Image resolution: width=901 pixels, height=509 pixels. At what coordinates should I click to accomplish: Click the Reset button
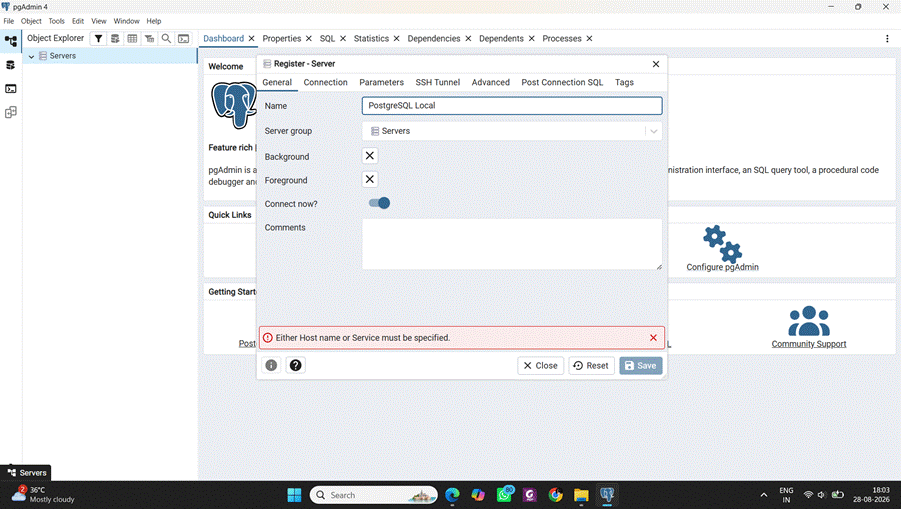point(591,365)
